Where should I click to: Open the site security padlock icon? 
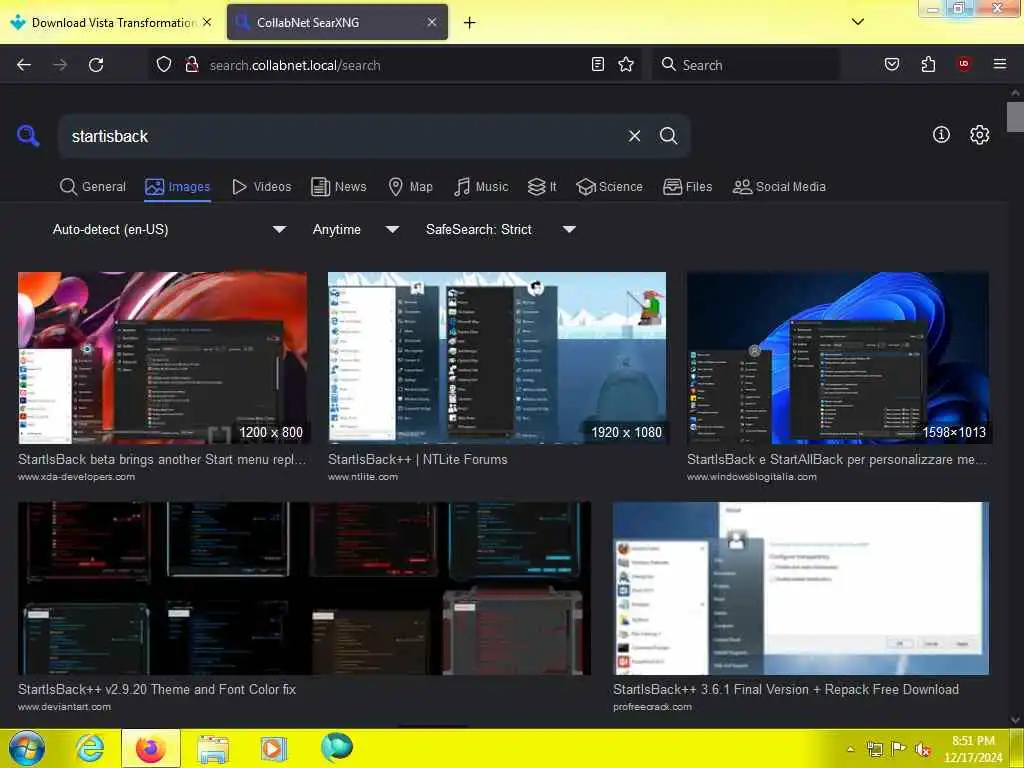(192, 65)
